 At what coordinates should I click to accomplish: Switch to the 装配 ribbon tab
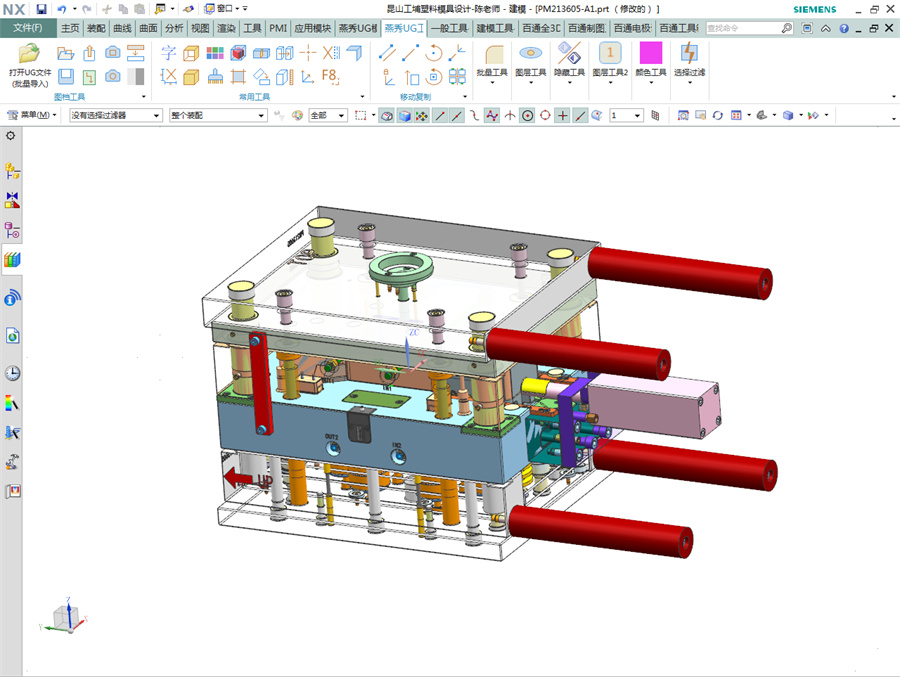click(96, 28)
